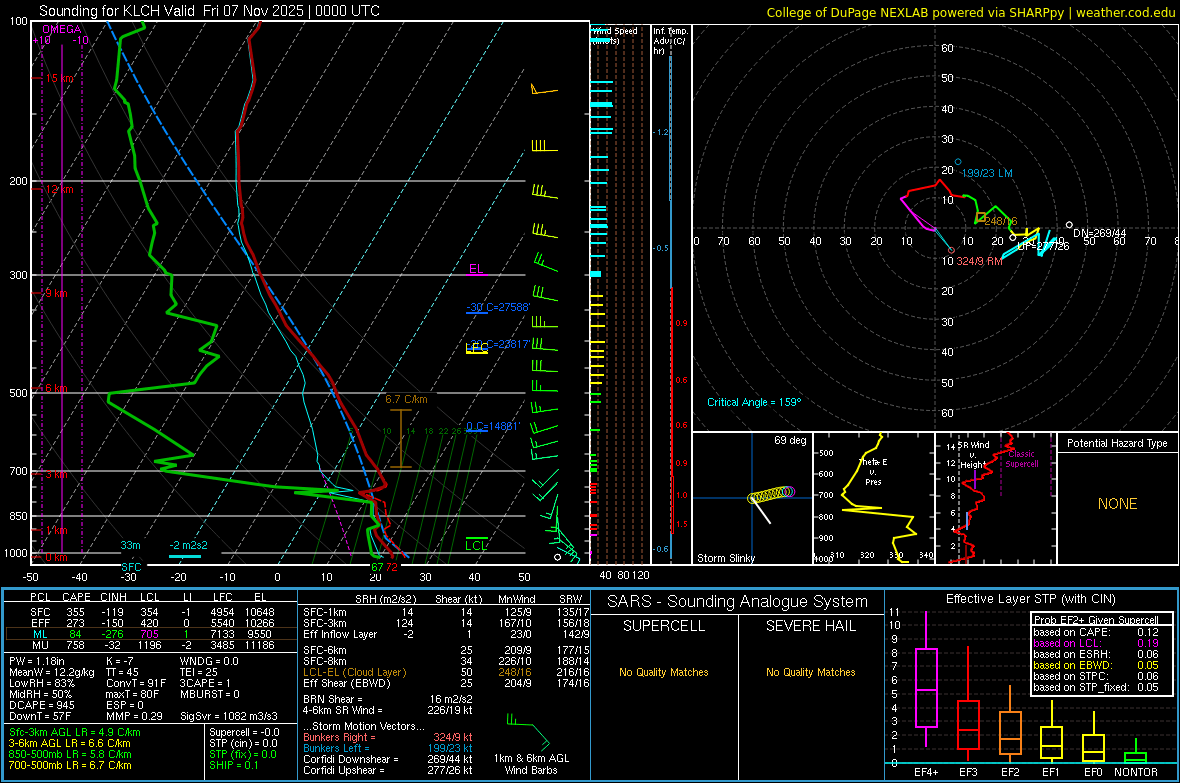Viewport: 1180px width, 783px height.
Task: Click the 'Sfc-3km AGL LR = 4.9 C/km' line
Action: pos(75,732)
